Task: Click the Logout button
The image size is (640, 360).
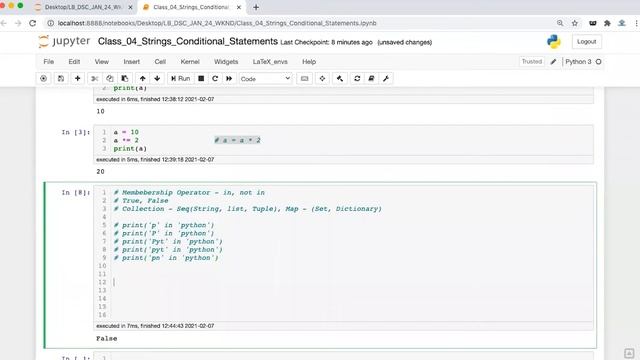Action: click(587, 42)
